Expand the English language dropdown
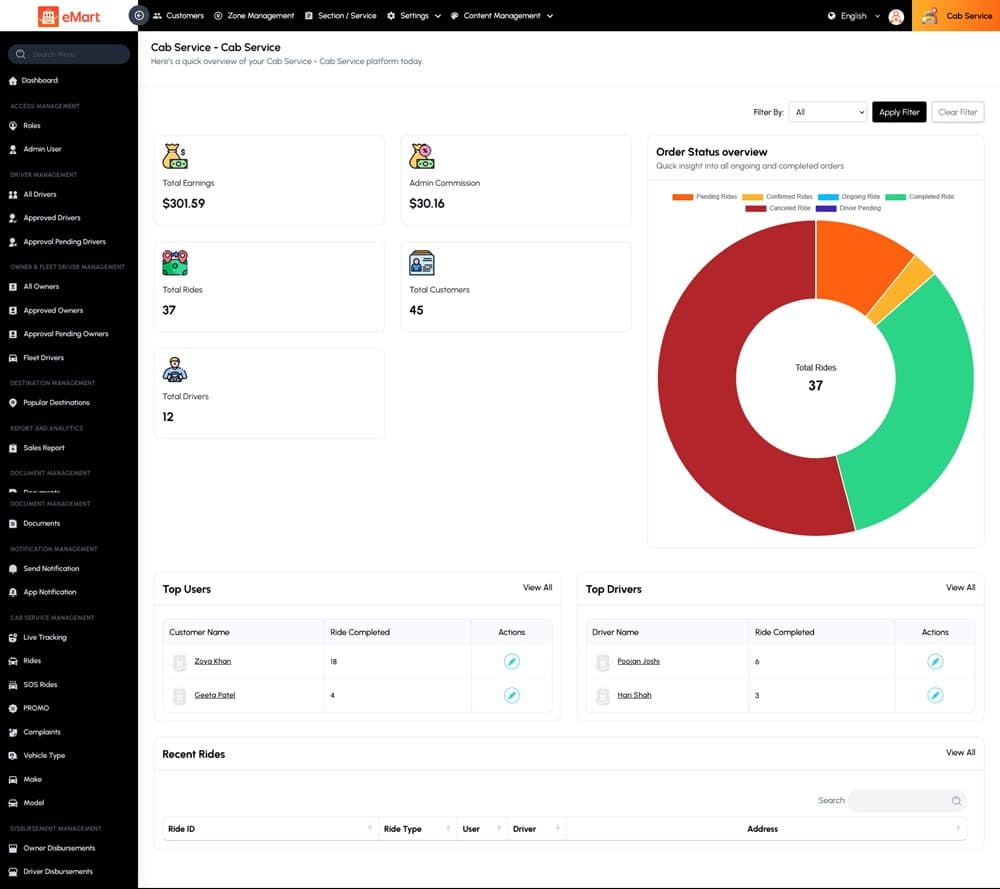 (854, 16)
